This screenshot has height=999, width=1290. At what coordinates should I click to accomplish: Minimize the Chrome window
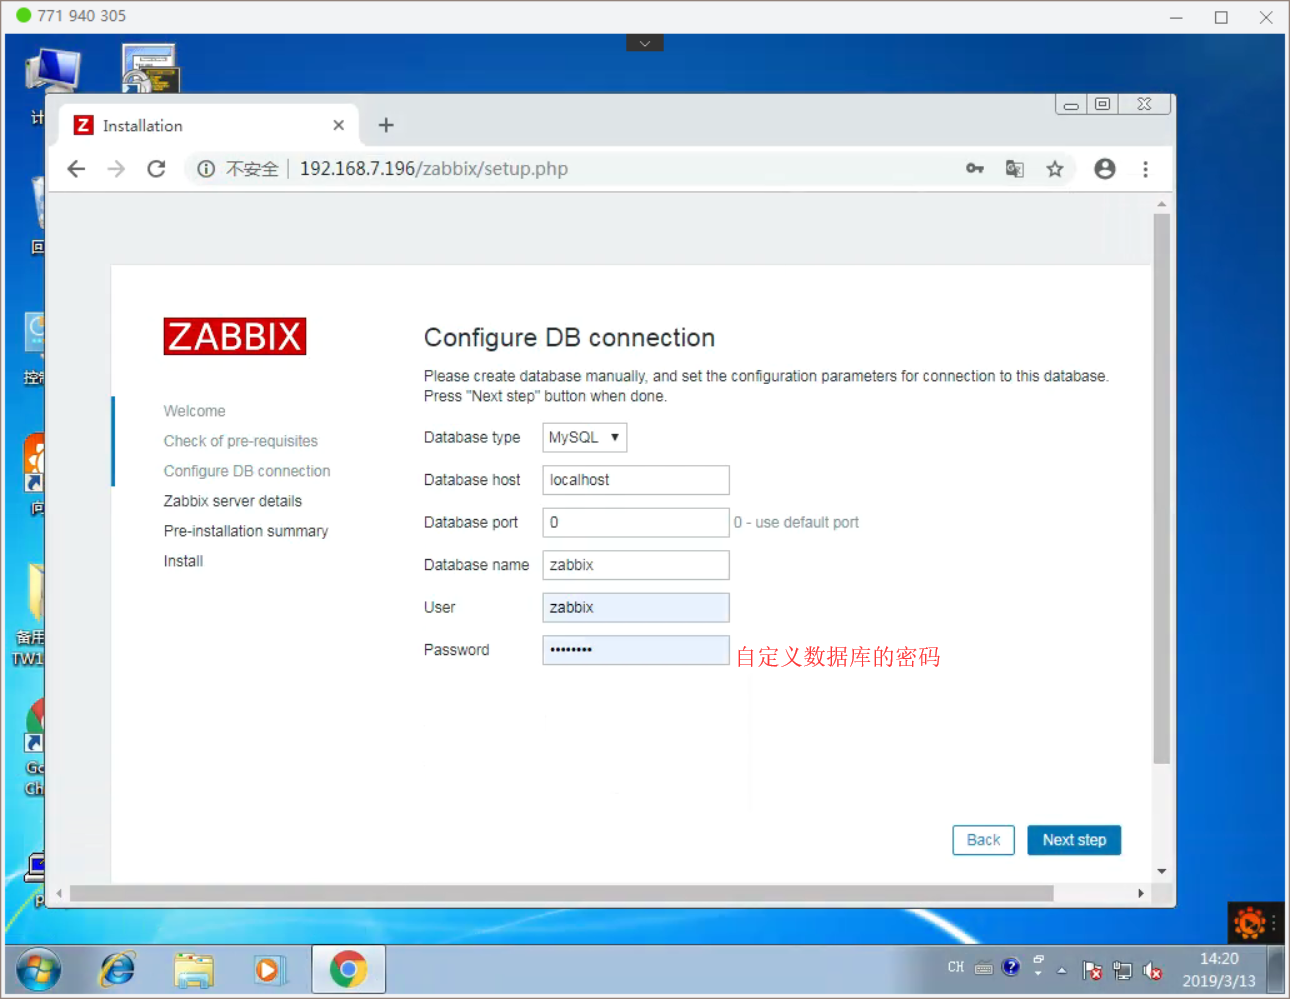tap(1071, 104)
